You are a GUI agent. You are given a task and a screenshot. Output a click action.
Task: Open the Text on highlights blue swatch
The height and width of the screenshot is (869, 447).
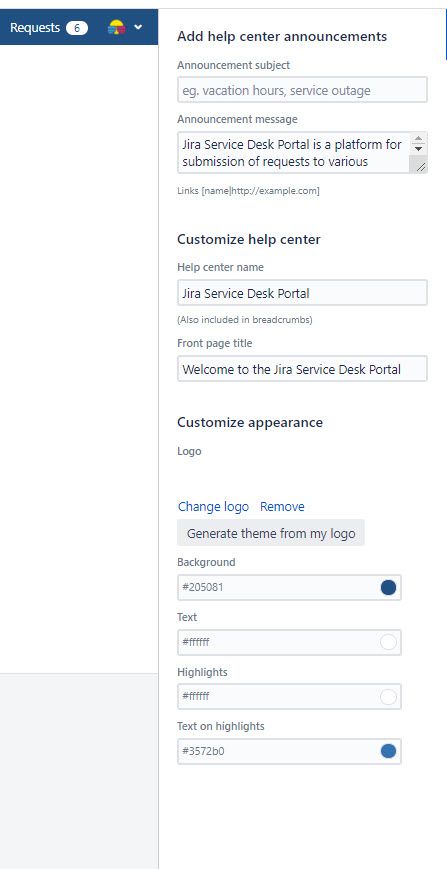point(388,751)
